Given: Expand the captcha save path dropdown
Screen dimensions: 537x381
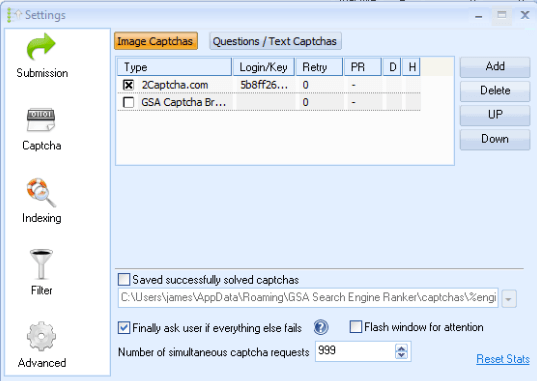Looking at the screenshot, I should tap(509, 299).
